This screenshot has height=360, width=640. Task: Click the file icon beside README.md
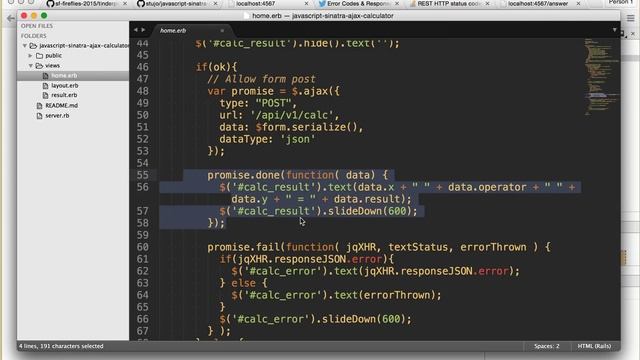pos(39,105)
